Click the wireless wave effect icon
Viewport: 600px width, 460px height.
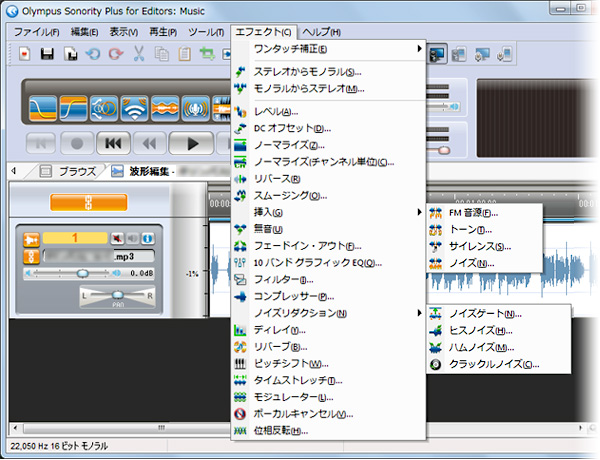click(135, 109)
